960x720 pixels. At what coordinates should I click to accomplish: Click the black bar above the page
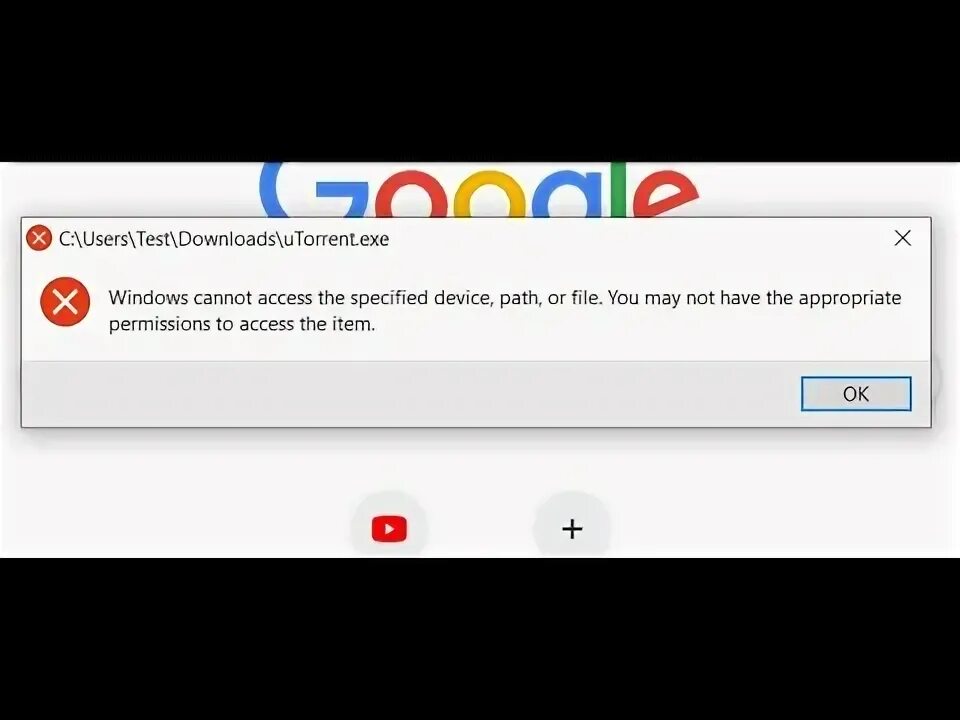tap(480, 80)
